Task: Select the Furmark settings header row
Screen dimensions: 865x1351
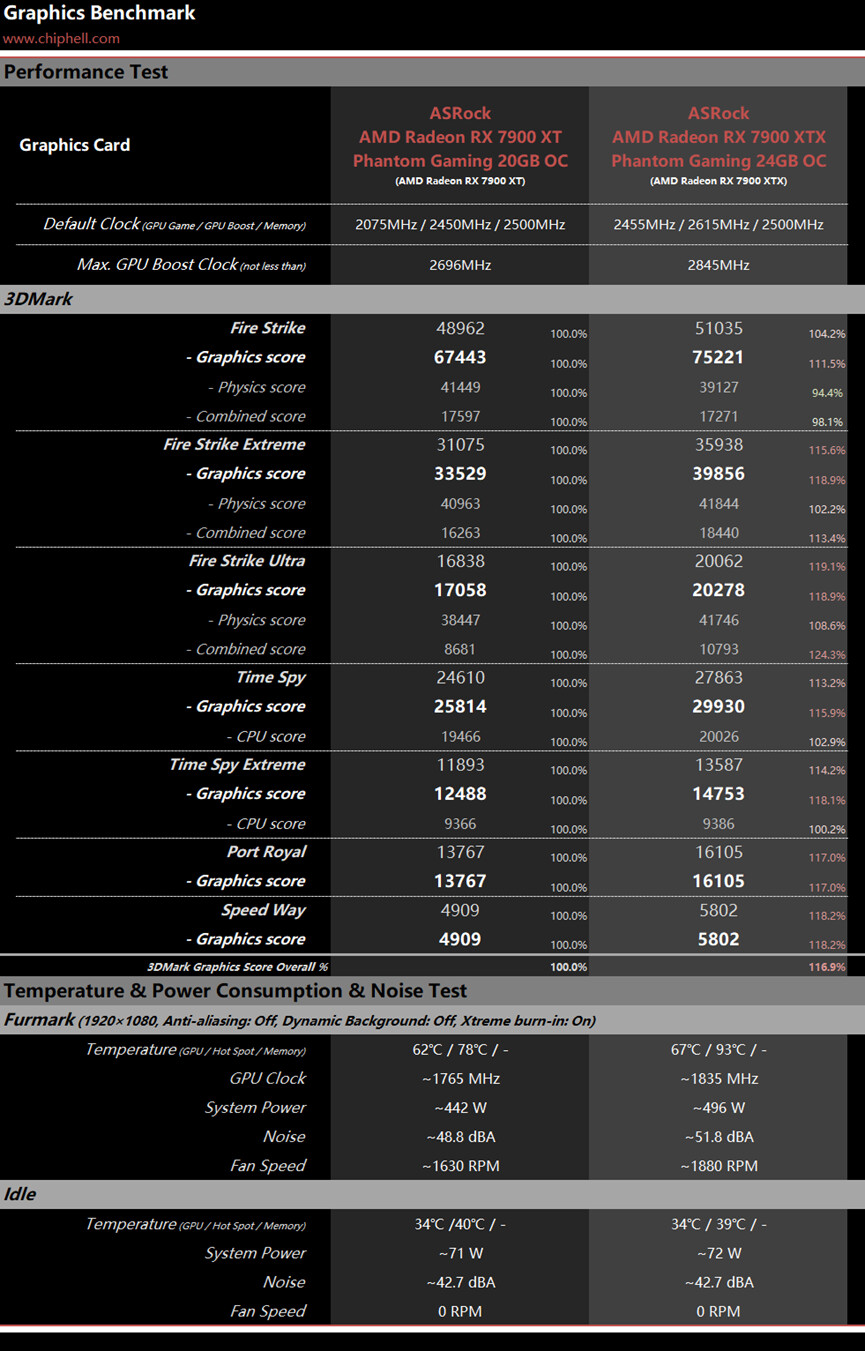Action: [x=432, y=1021]
